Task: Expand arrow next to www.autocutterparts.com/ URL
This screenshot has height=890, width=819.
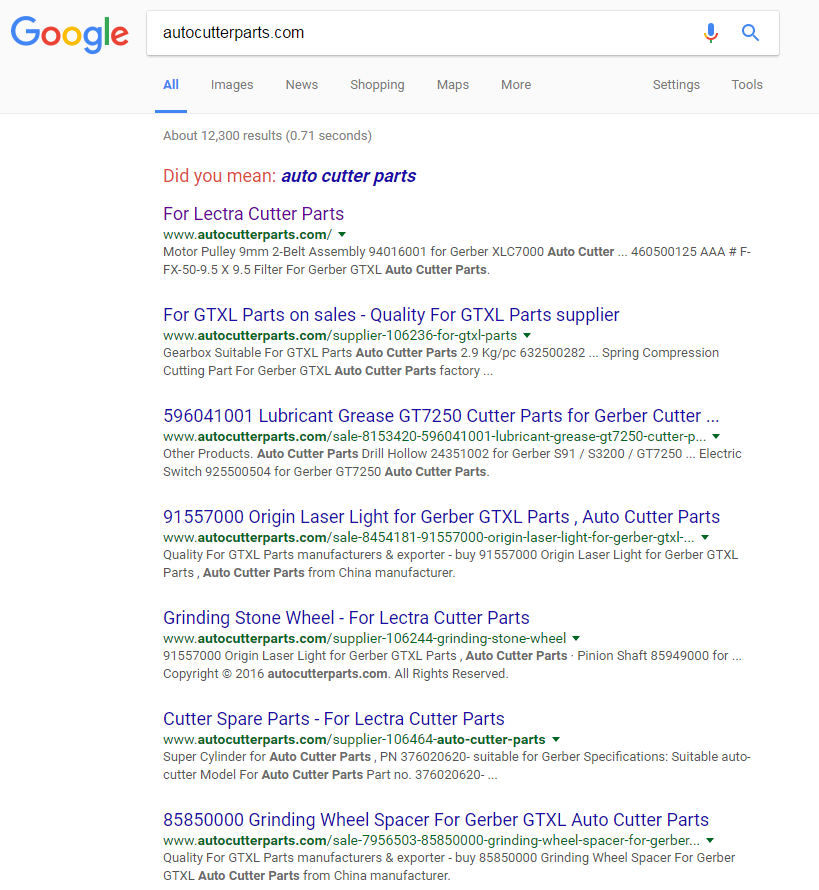Action: (x=342, y=234)
